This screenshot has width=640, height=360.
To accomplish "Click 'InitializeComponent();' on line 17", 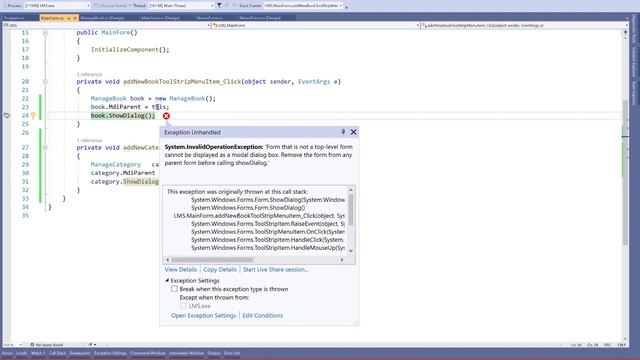I will (130, 49).
